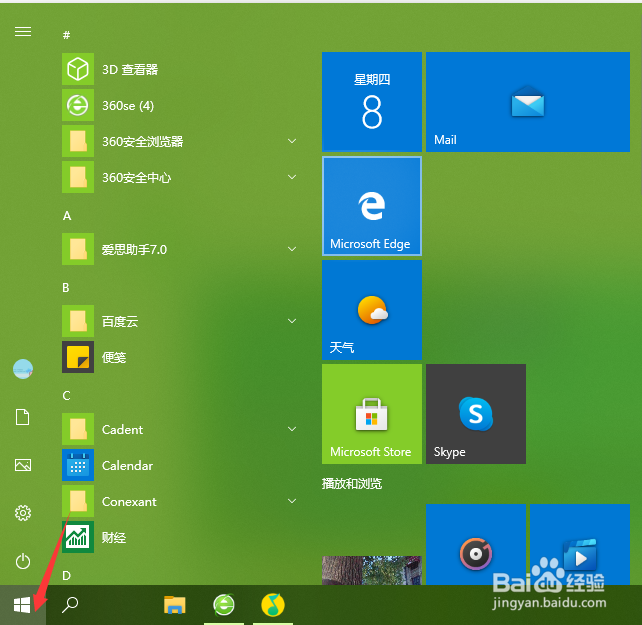
Task: Click the # section header
Action: [66, 35]
